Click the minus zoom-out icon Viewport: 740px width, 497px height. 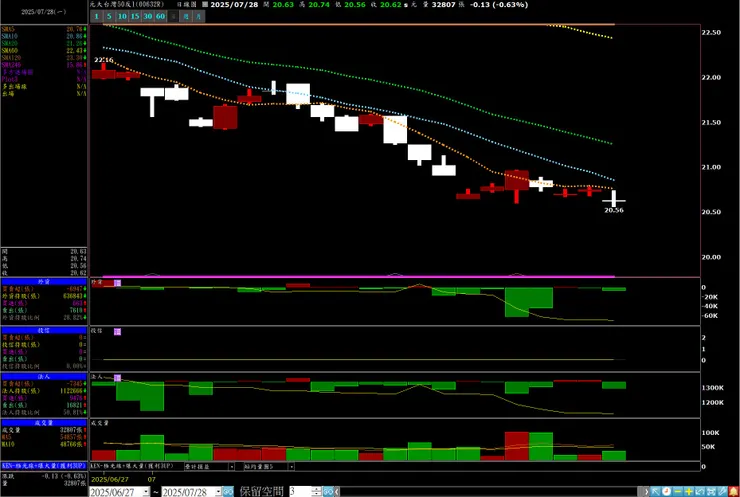[x=678, y=491]
